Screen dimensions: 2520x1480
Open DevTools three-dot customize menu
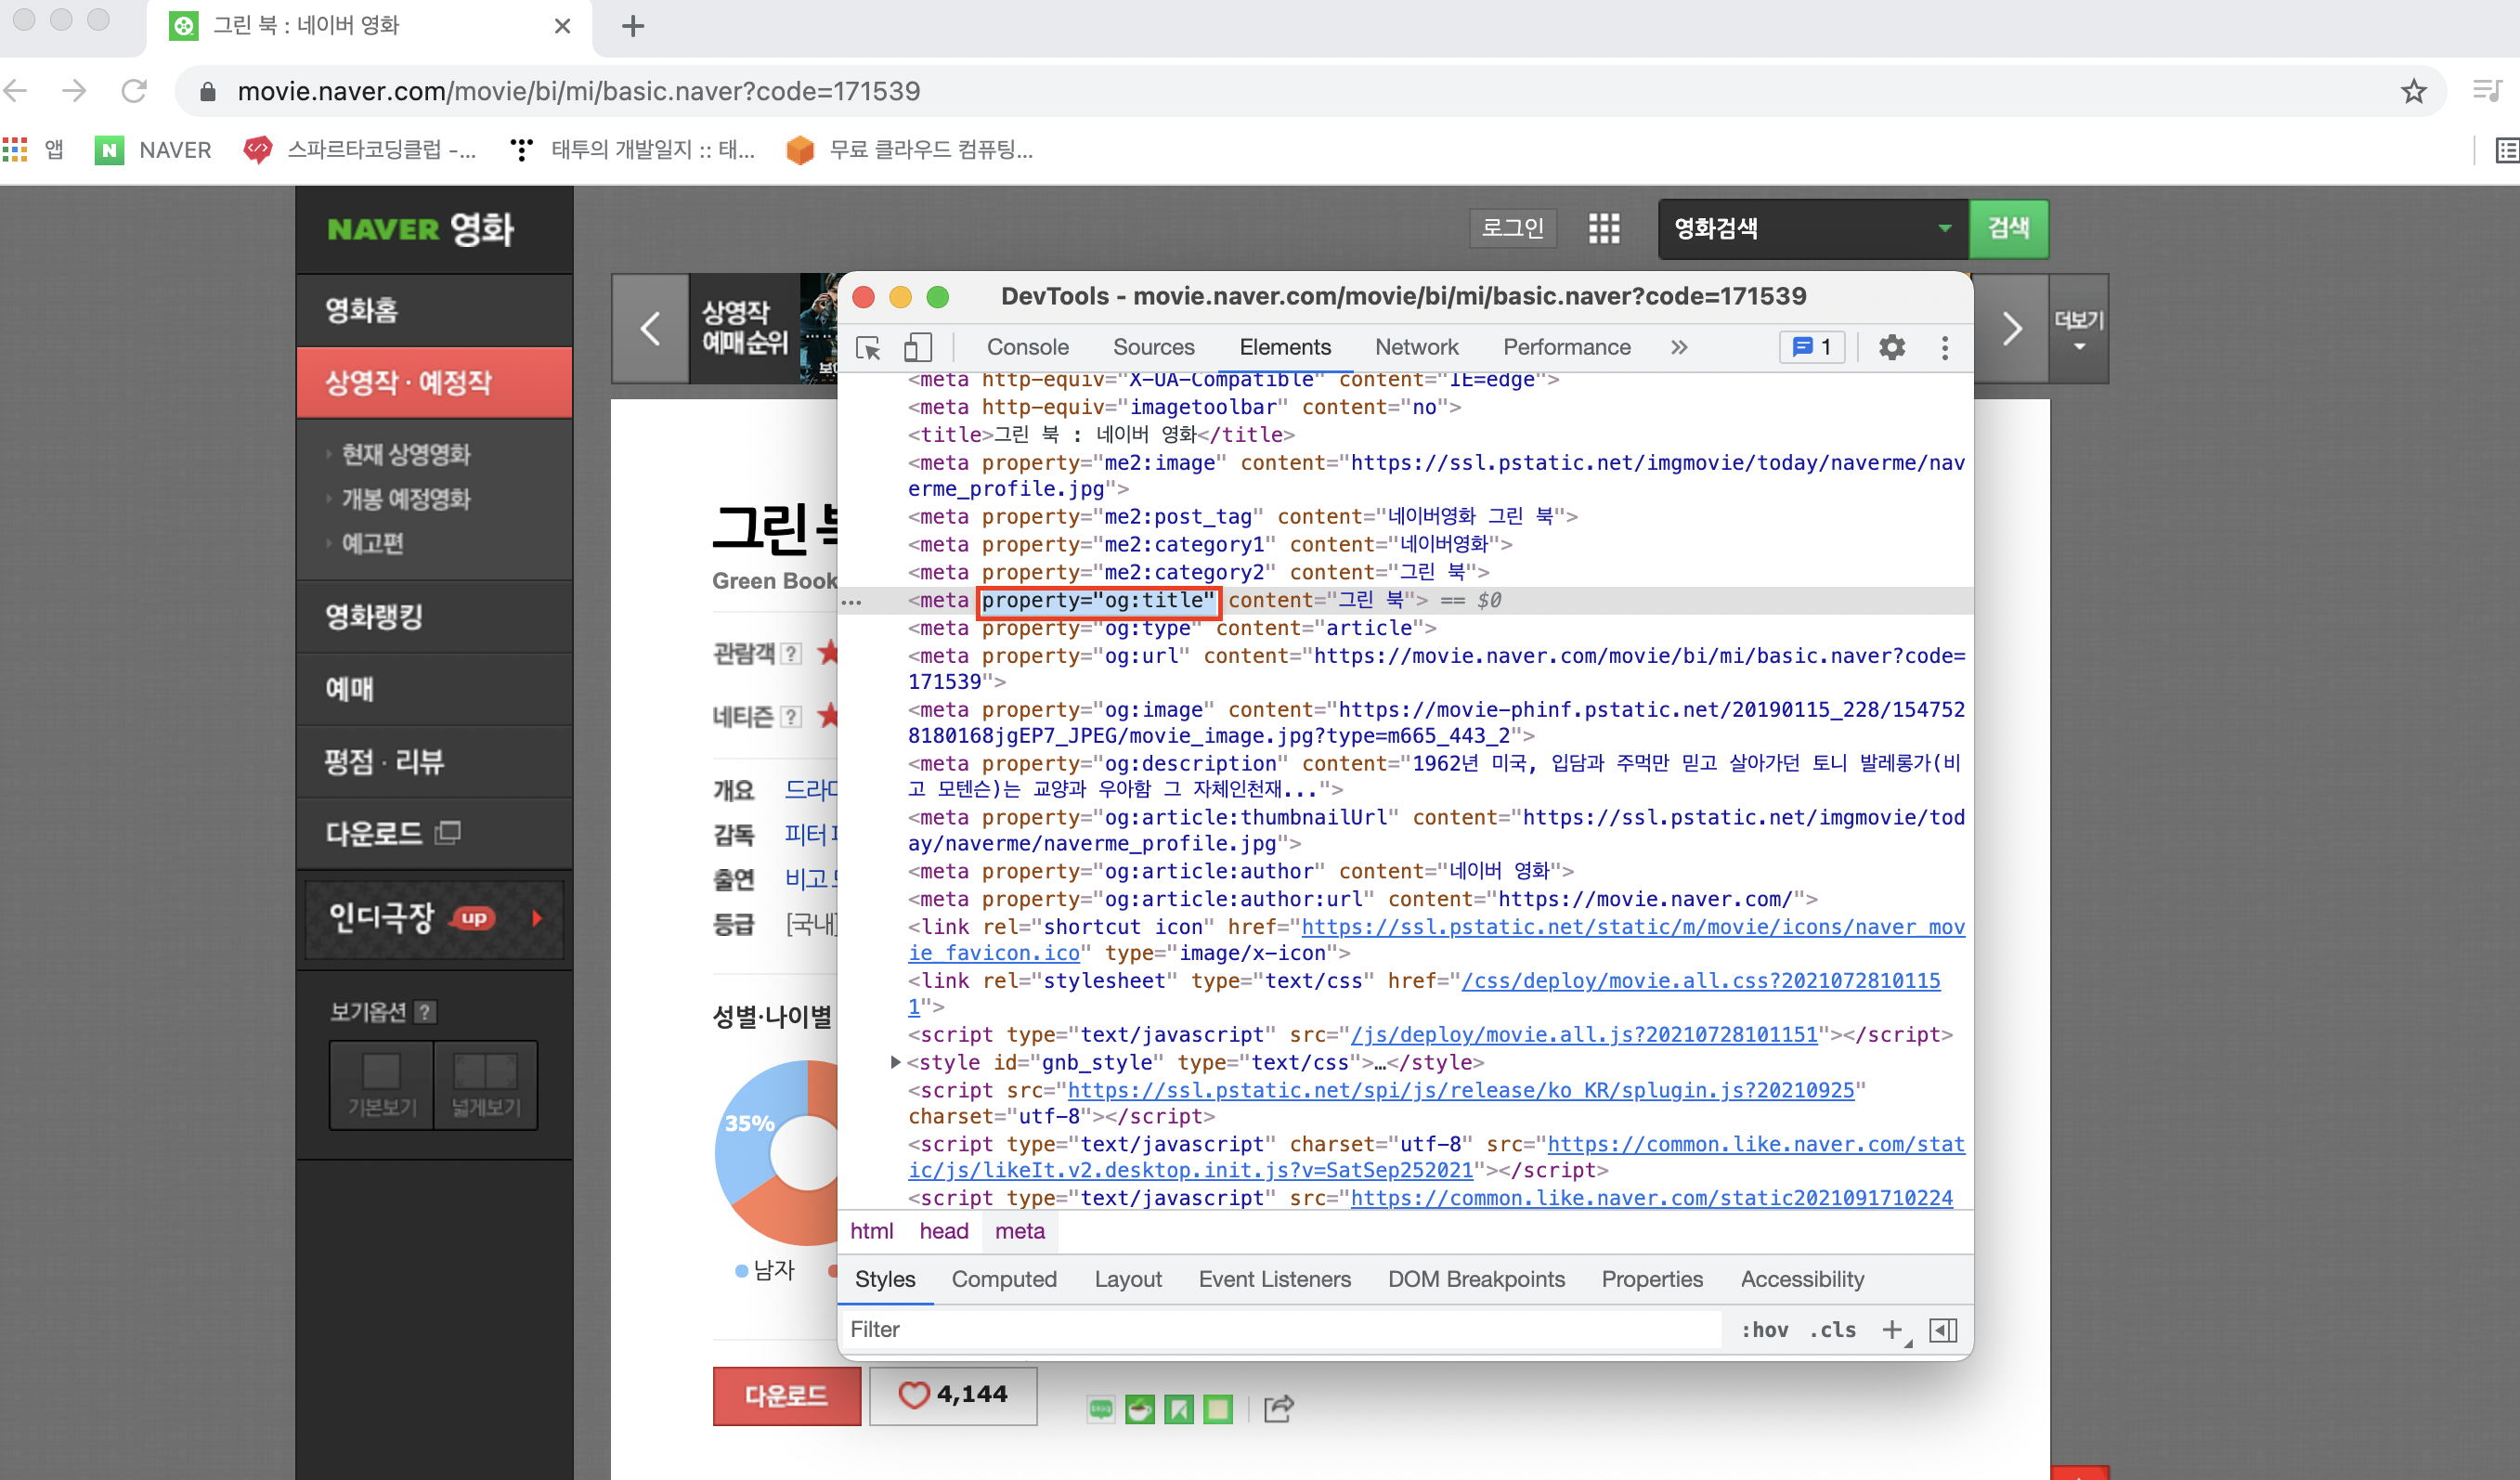coord(1944,347)
